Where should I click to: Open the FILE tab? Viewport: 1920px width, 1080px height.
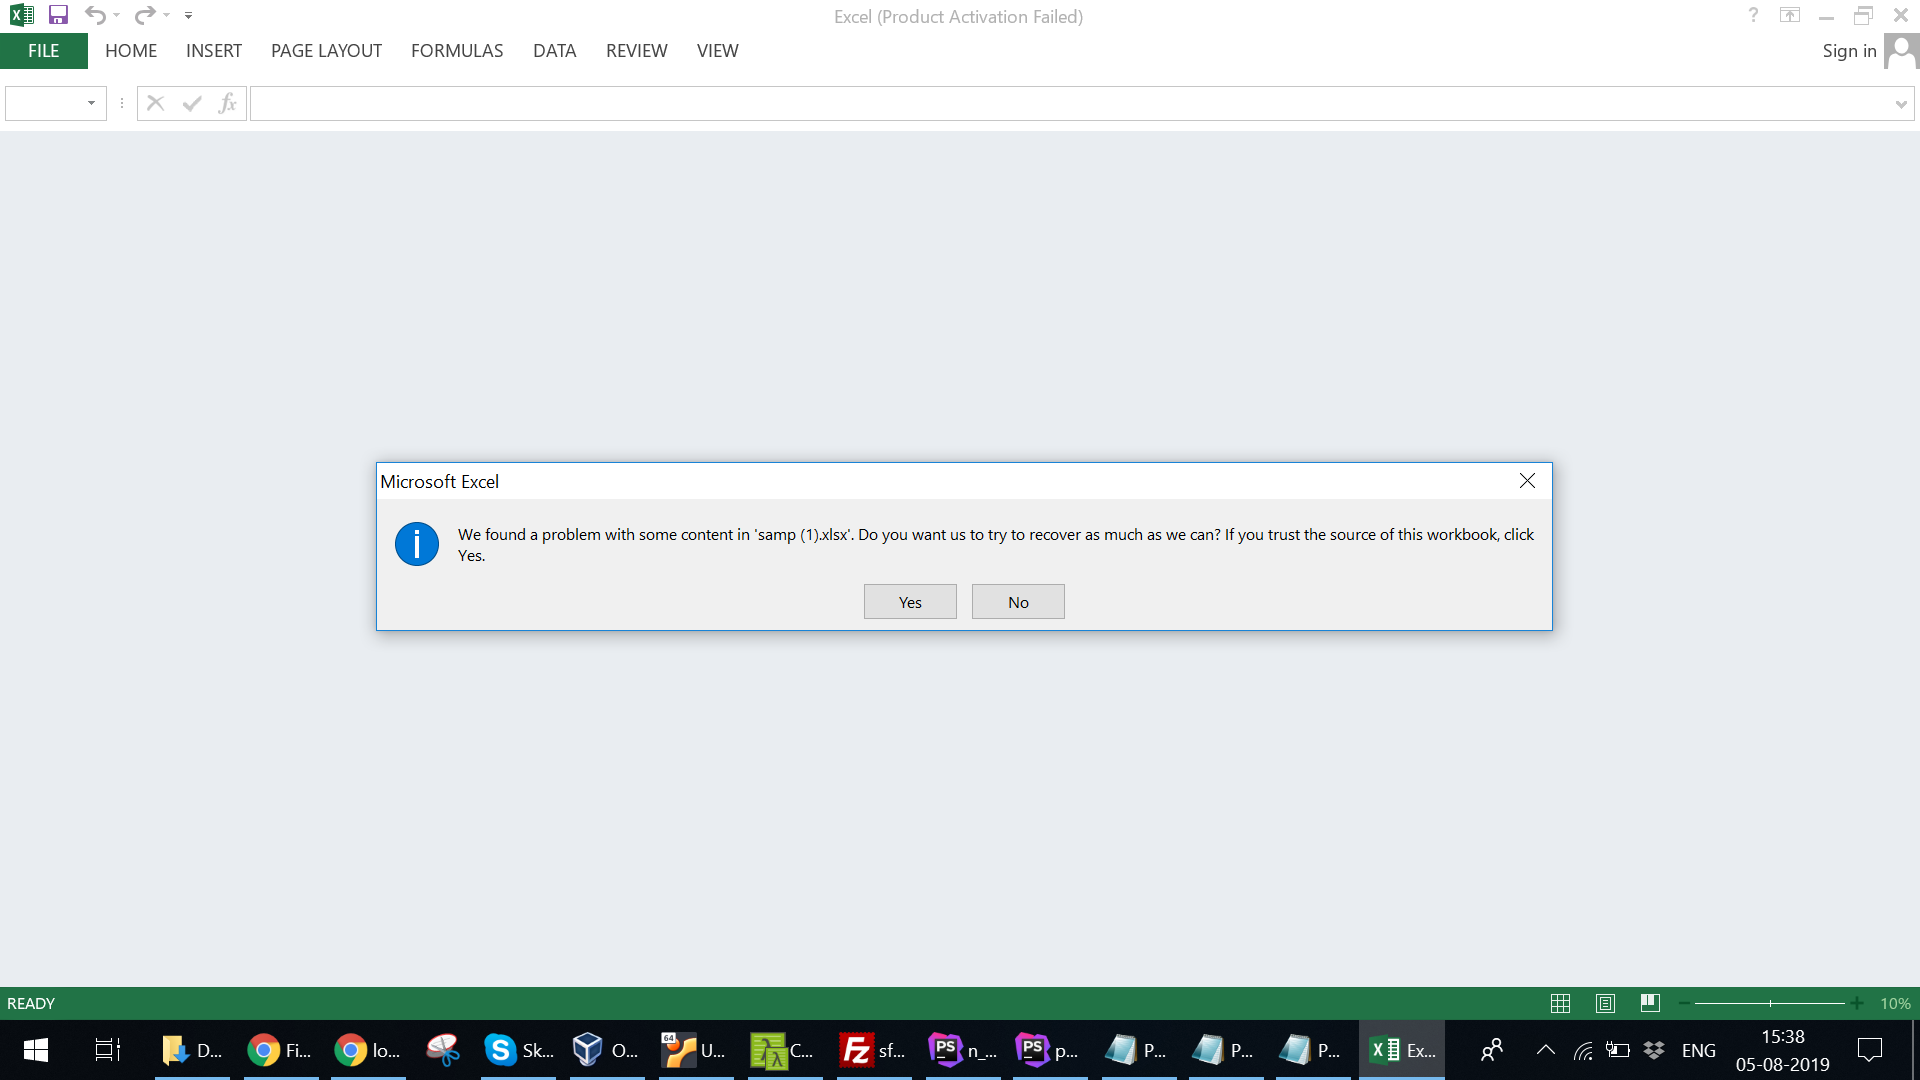[43, 51]
